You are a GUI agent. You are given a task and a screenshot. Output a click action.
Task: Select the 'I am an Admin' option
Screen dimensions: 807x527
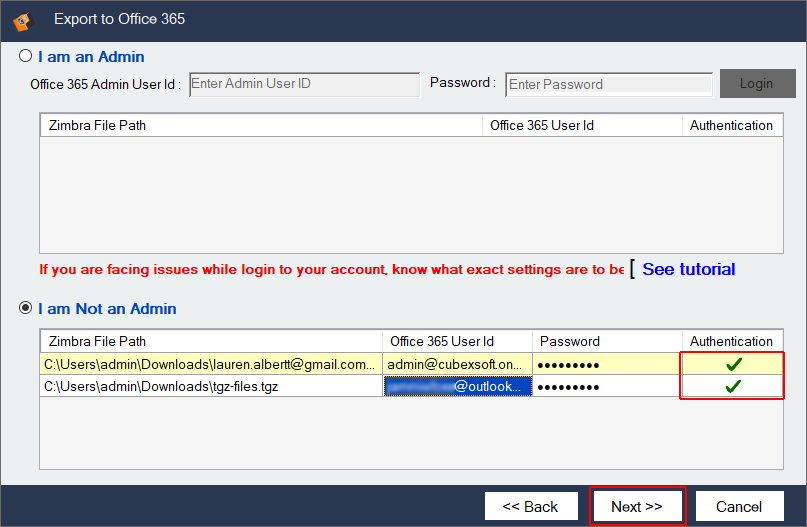pyautogui.click(x=26, y=57)
